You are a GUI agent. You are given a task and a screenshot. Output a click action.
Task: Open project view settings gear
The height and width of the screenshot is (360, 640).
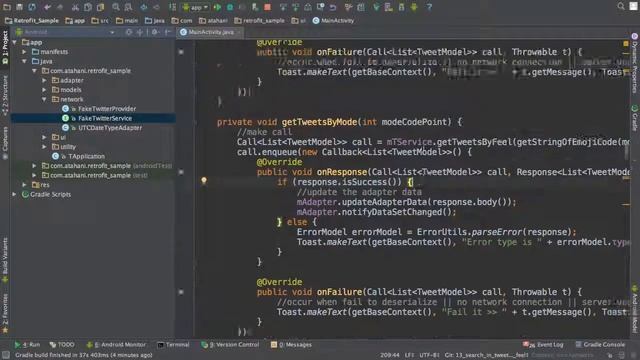155,32
